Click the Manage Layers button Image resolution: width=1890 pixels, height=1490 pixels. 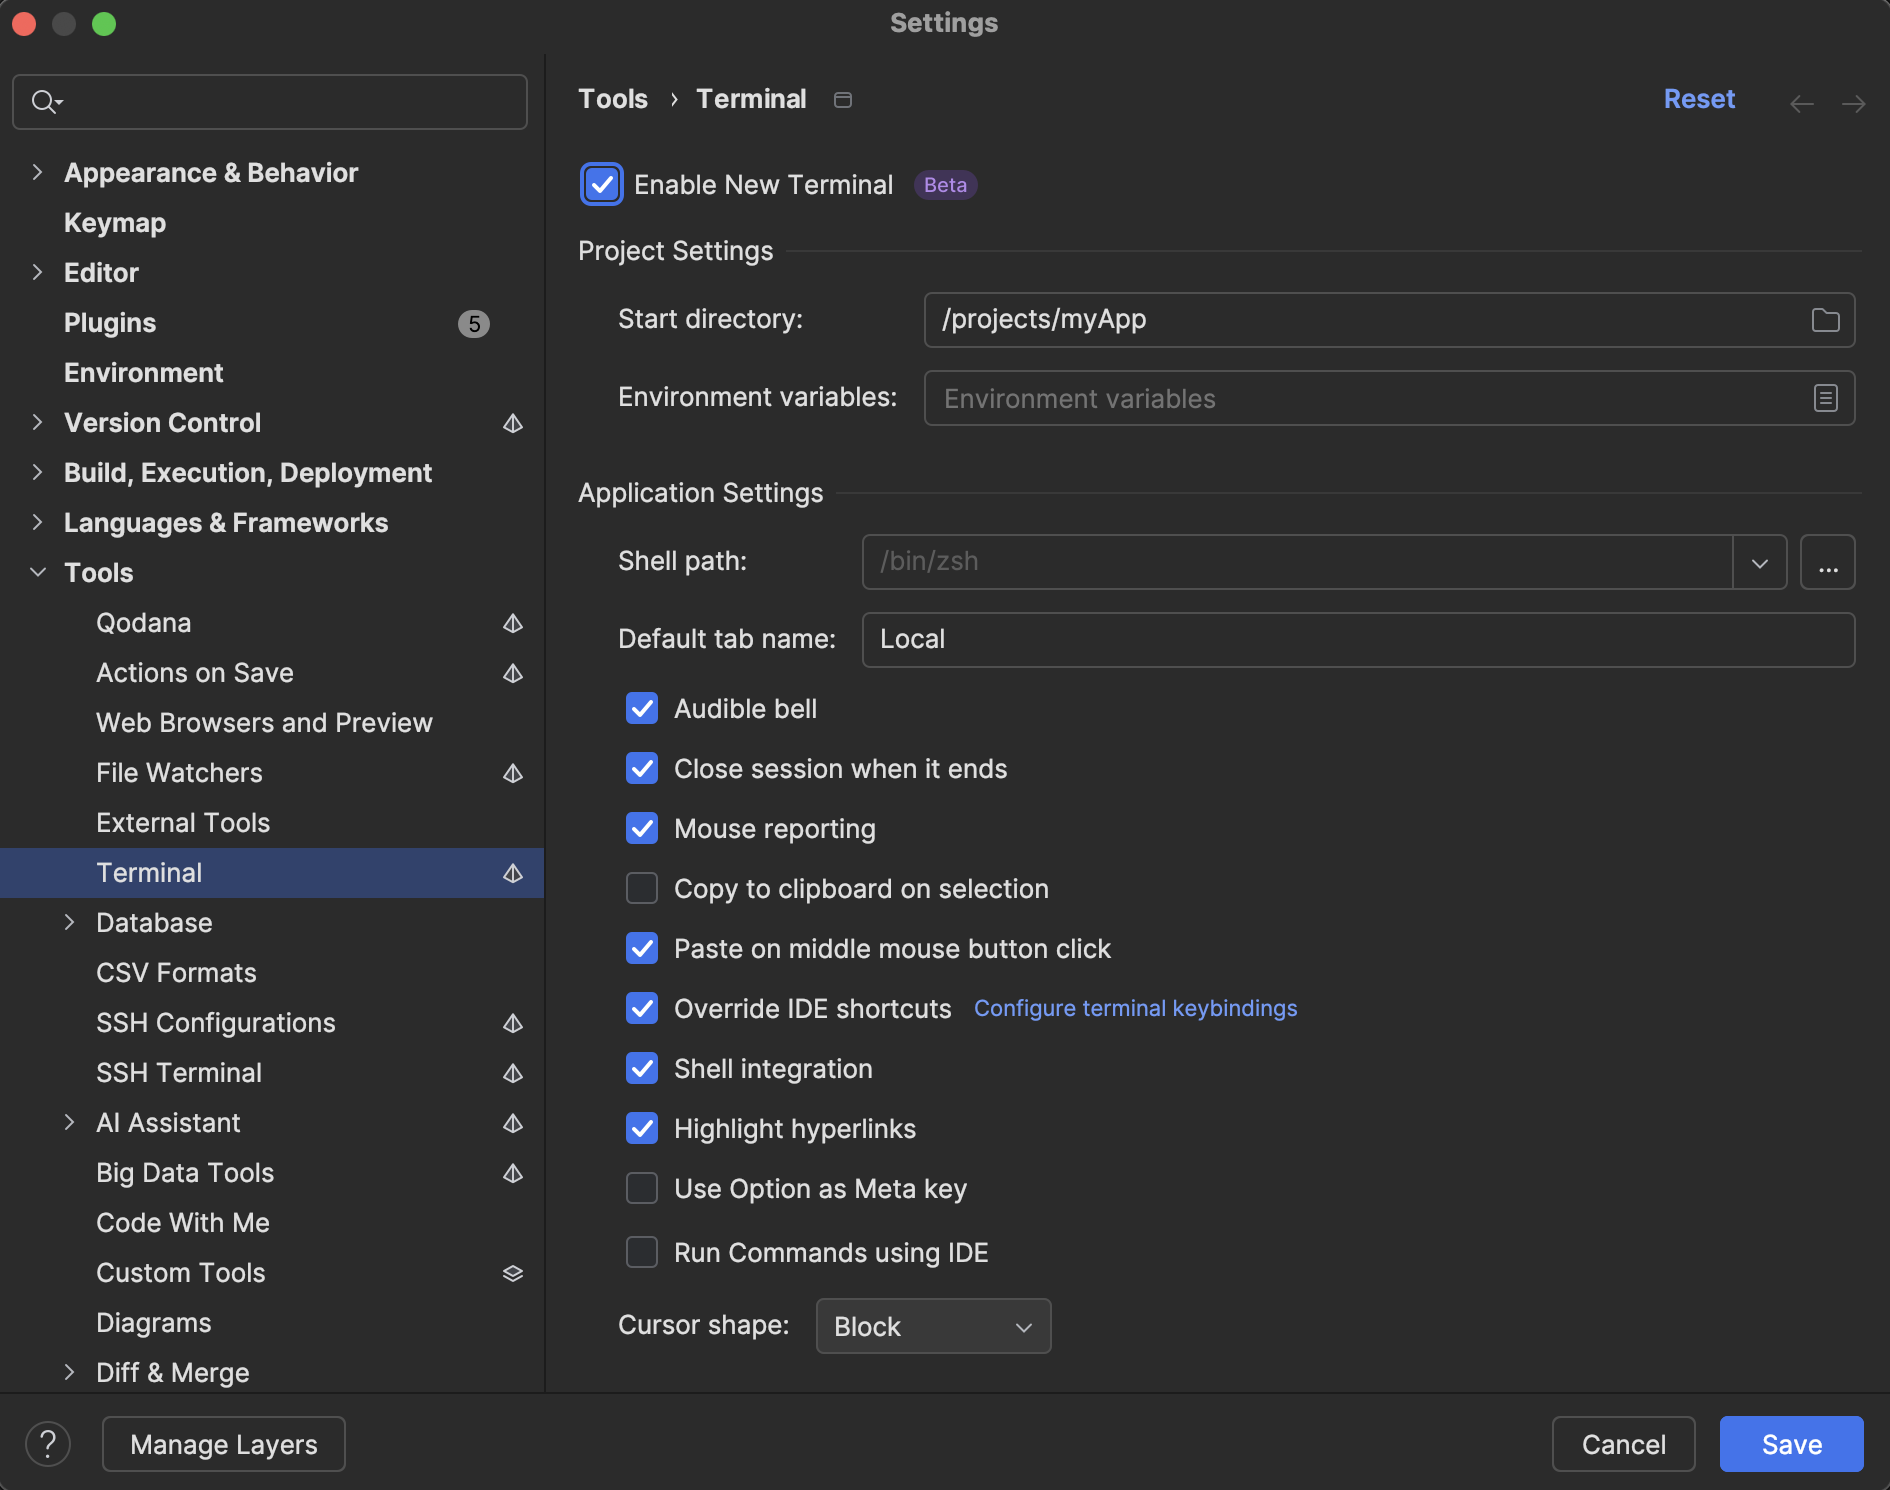(x=223, y=1443)
